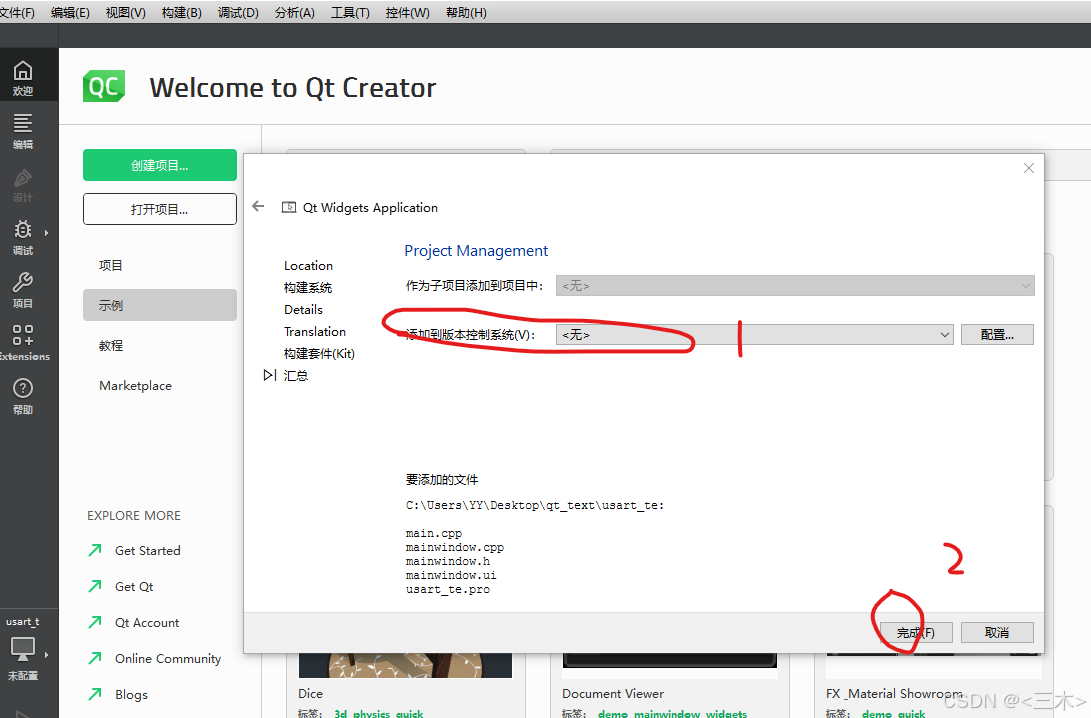The height and width of the screenshot is (718, 1091).
Task: Open the version control system dropdown
Action: point(754,335)
